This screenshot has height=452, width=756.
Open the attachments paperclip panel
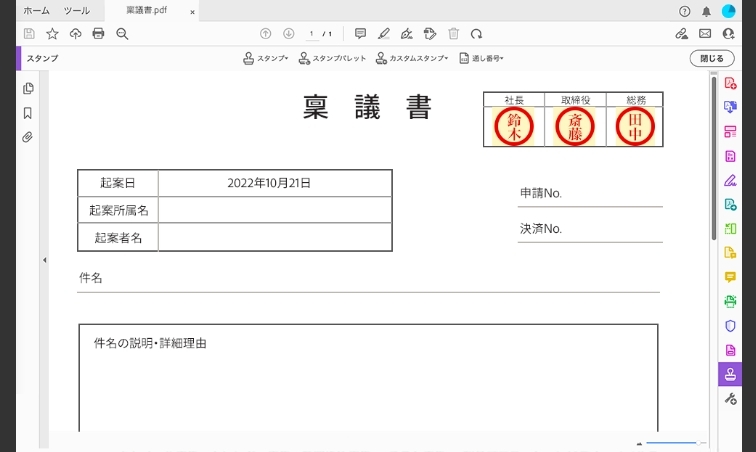[x=27, y=137]
